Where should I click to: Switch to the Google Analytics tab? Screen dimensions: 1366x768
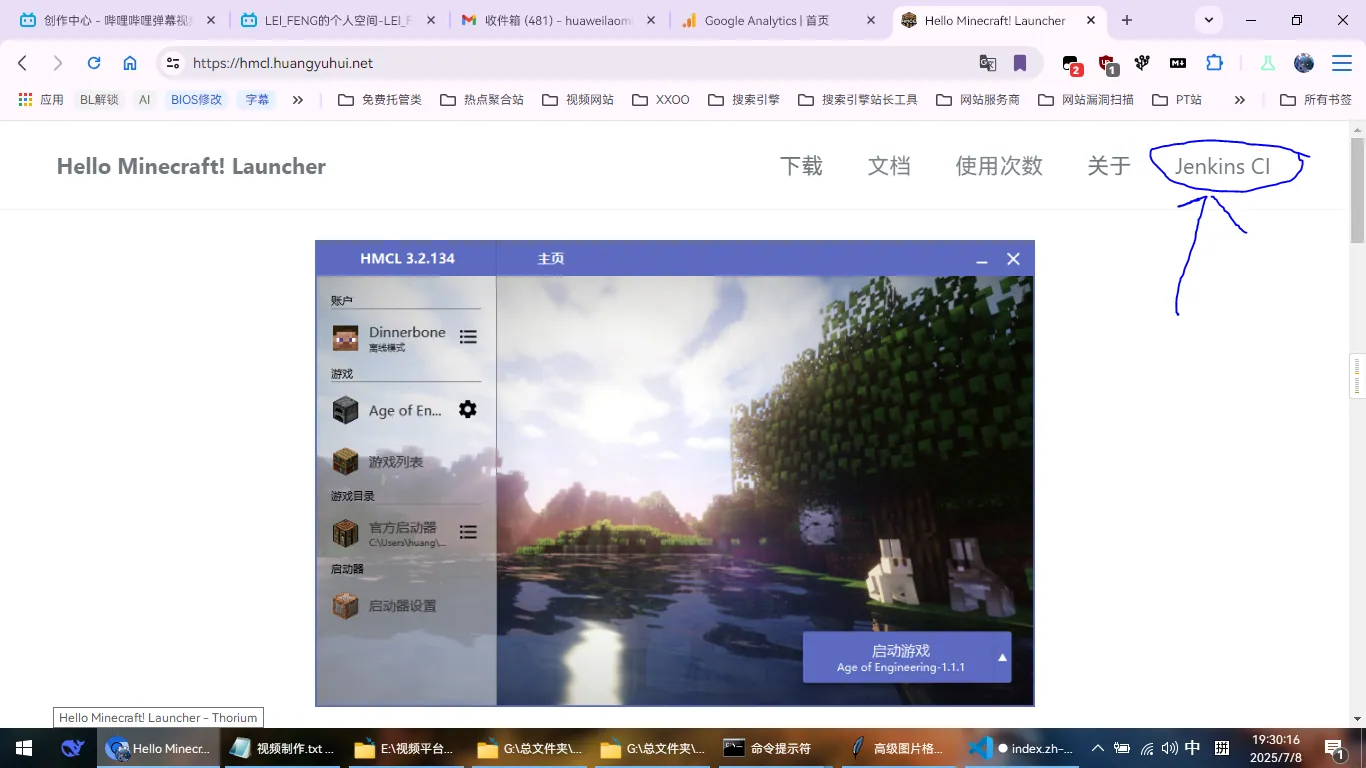[x=766, y=20]
